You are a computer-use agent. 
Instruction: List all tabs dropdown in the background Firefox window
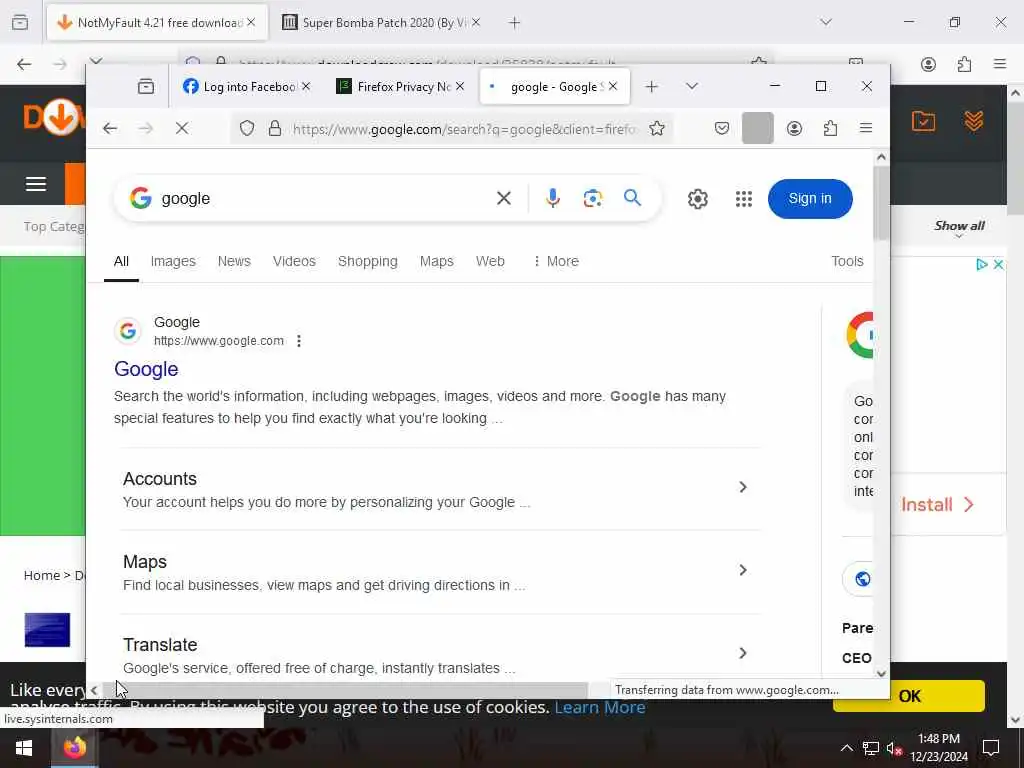(826, 22)
